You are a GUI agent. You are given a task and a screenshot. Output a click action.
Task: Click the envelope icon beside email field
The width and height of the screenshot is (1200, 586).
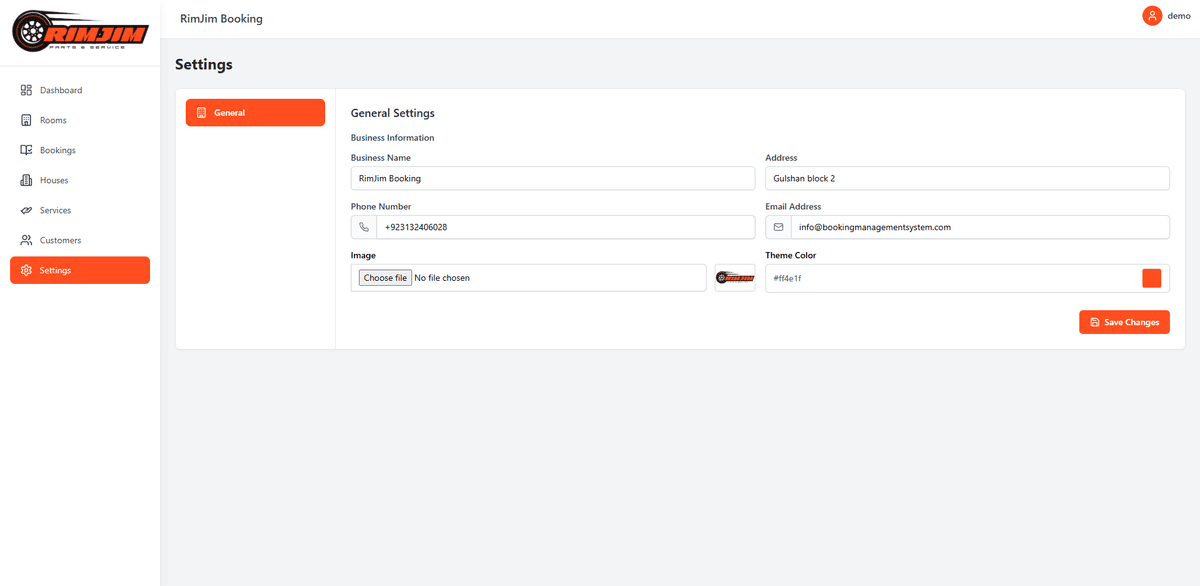tap(778, 227)
